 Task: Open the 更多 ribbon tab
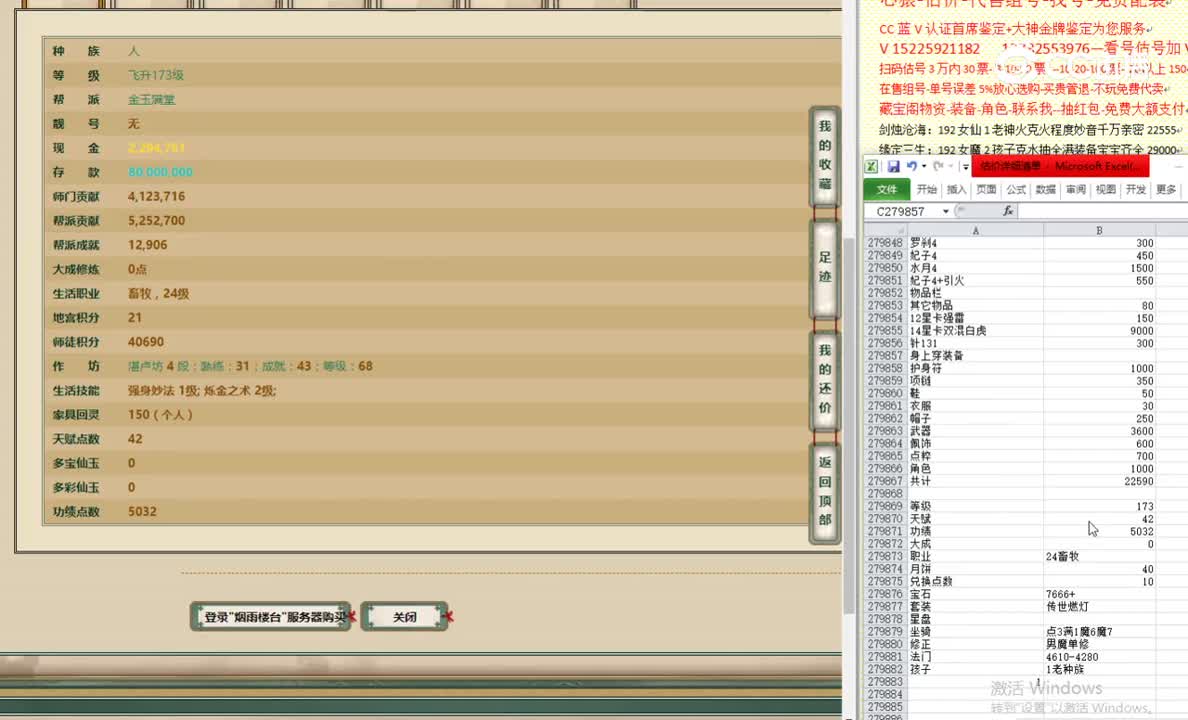[1166, 189]
